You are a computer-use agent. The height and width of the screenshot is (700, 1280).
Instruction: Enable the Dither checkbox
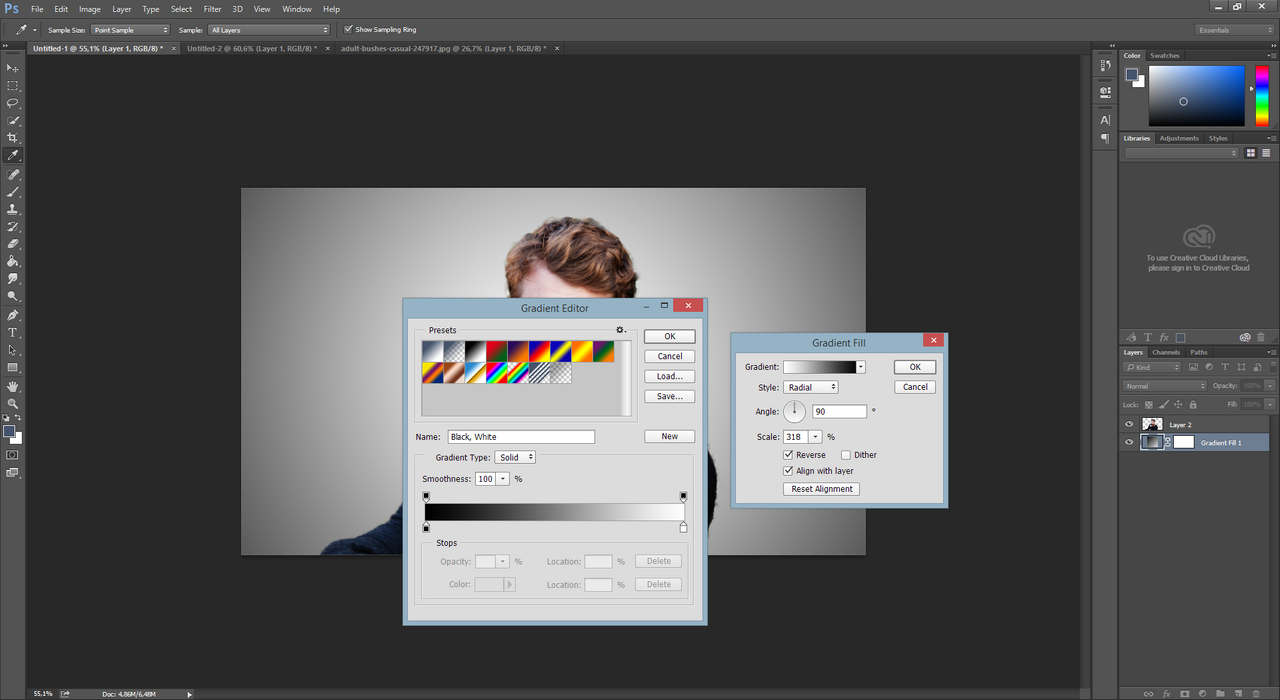pos(846,455)
